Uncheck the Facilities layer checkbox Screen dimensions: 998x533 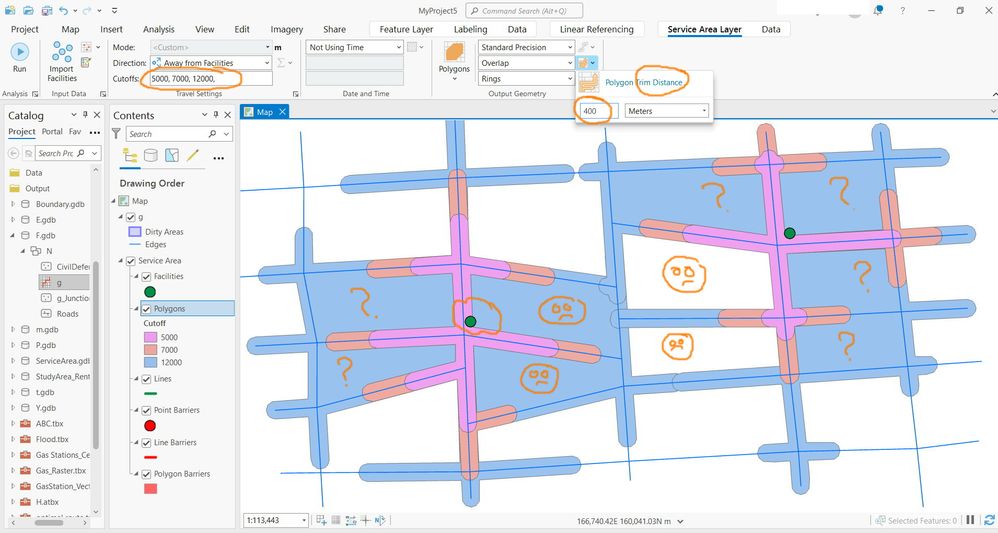click(146, 276)
